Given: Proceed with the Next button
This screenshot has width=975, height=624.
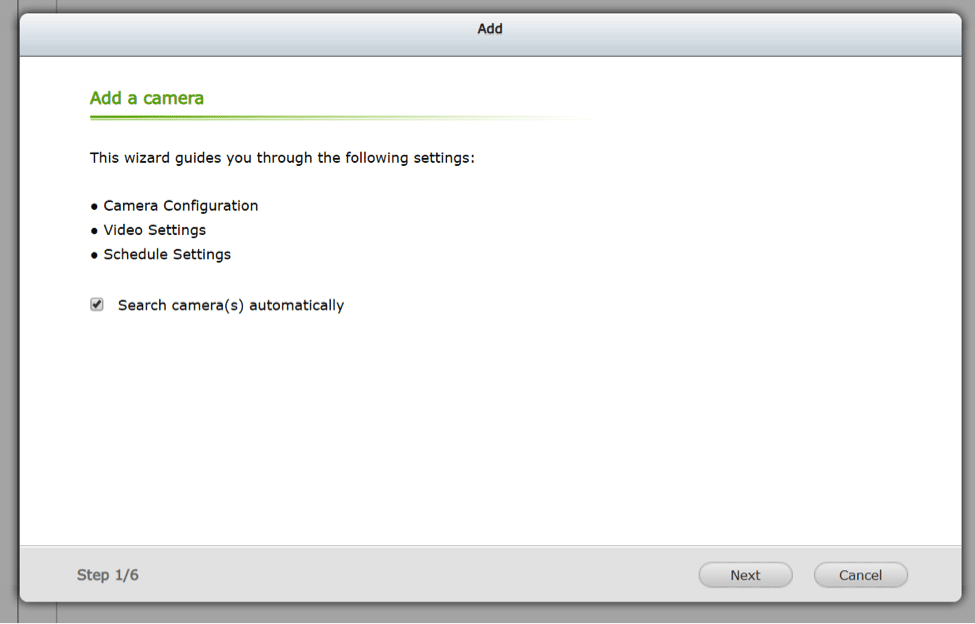Looking at the screenshot, I should (745, 575).
